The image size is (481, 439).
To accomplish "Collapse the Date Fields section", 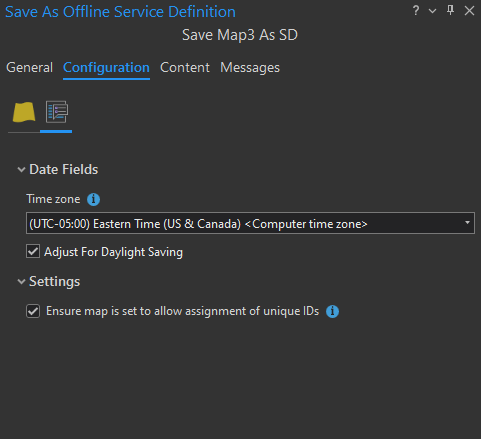I will click(21, 170).
